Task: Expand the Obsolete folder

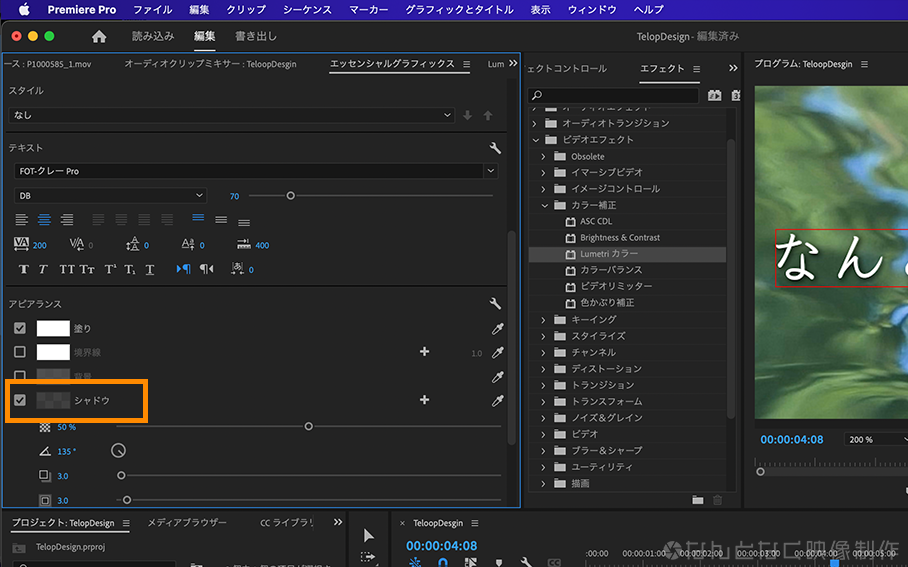Action: point(543,156)
